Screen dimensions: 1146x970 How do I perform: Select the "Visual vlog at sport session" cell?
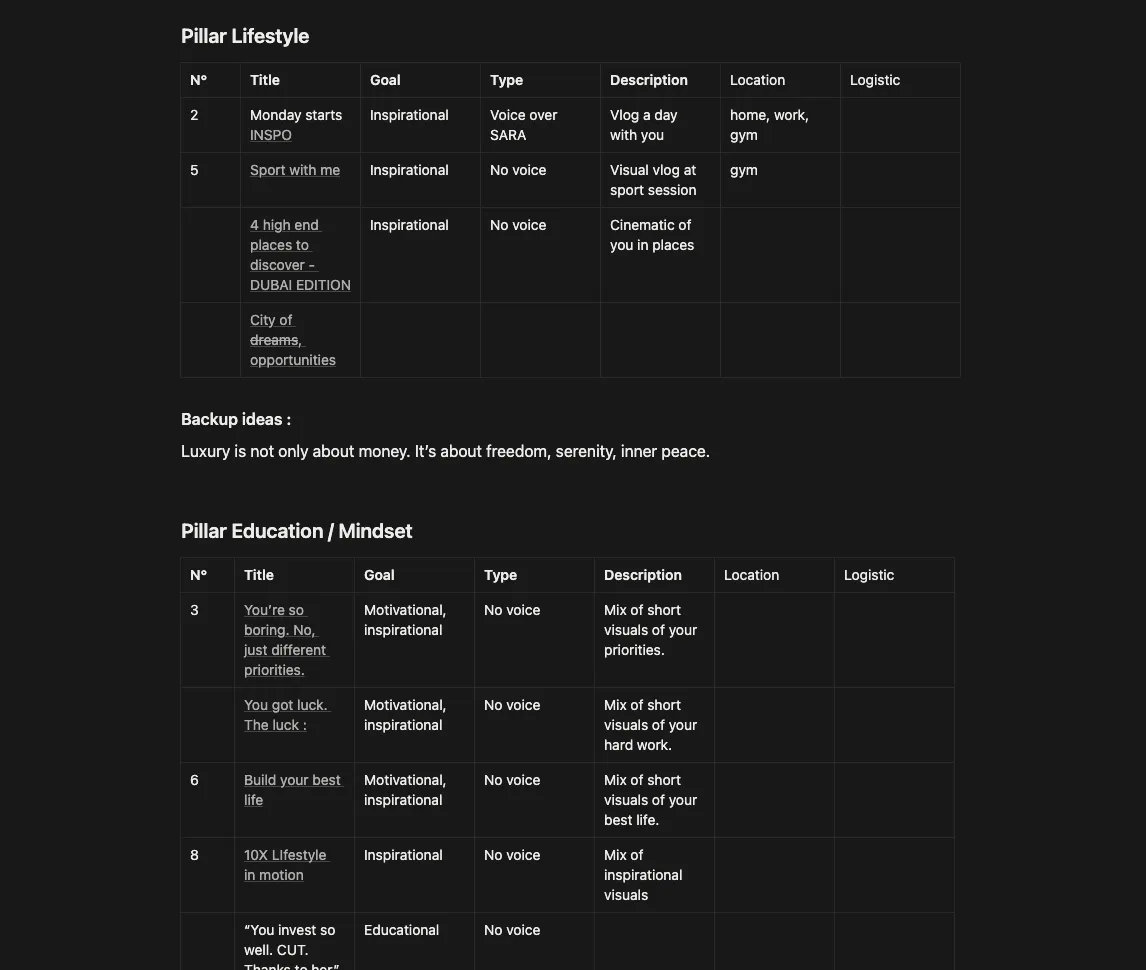[x=653, y=180]
